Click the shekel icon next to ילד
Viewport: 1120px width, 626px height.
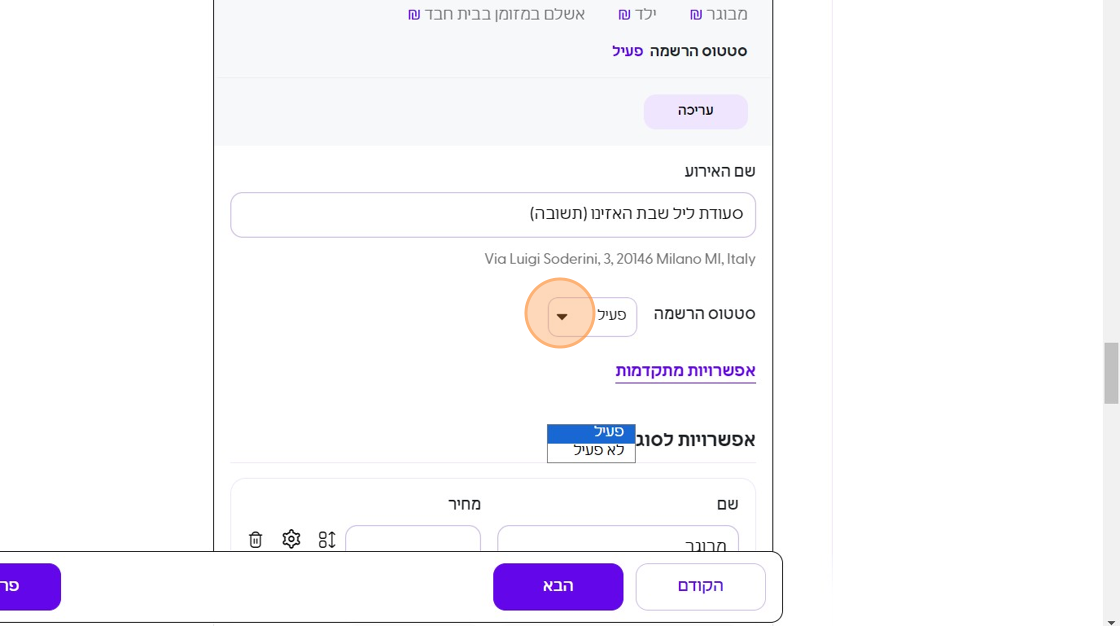coord(624,15)
